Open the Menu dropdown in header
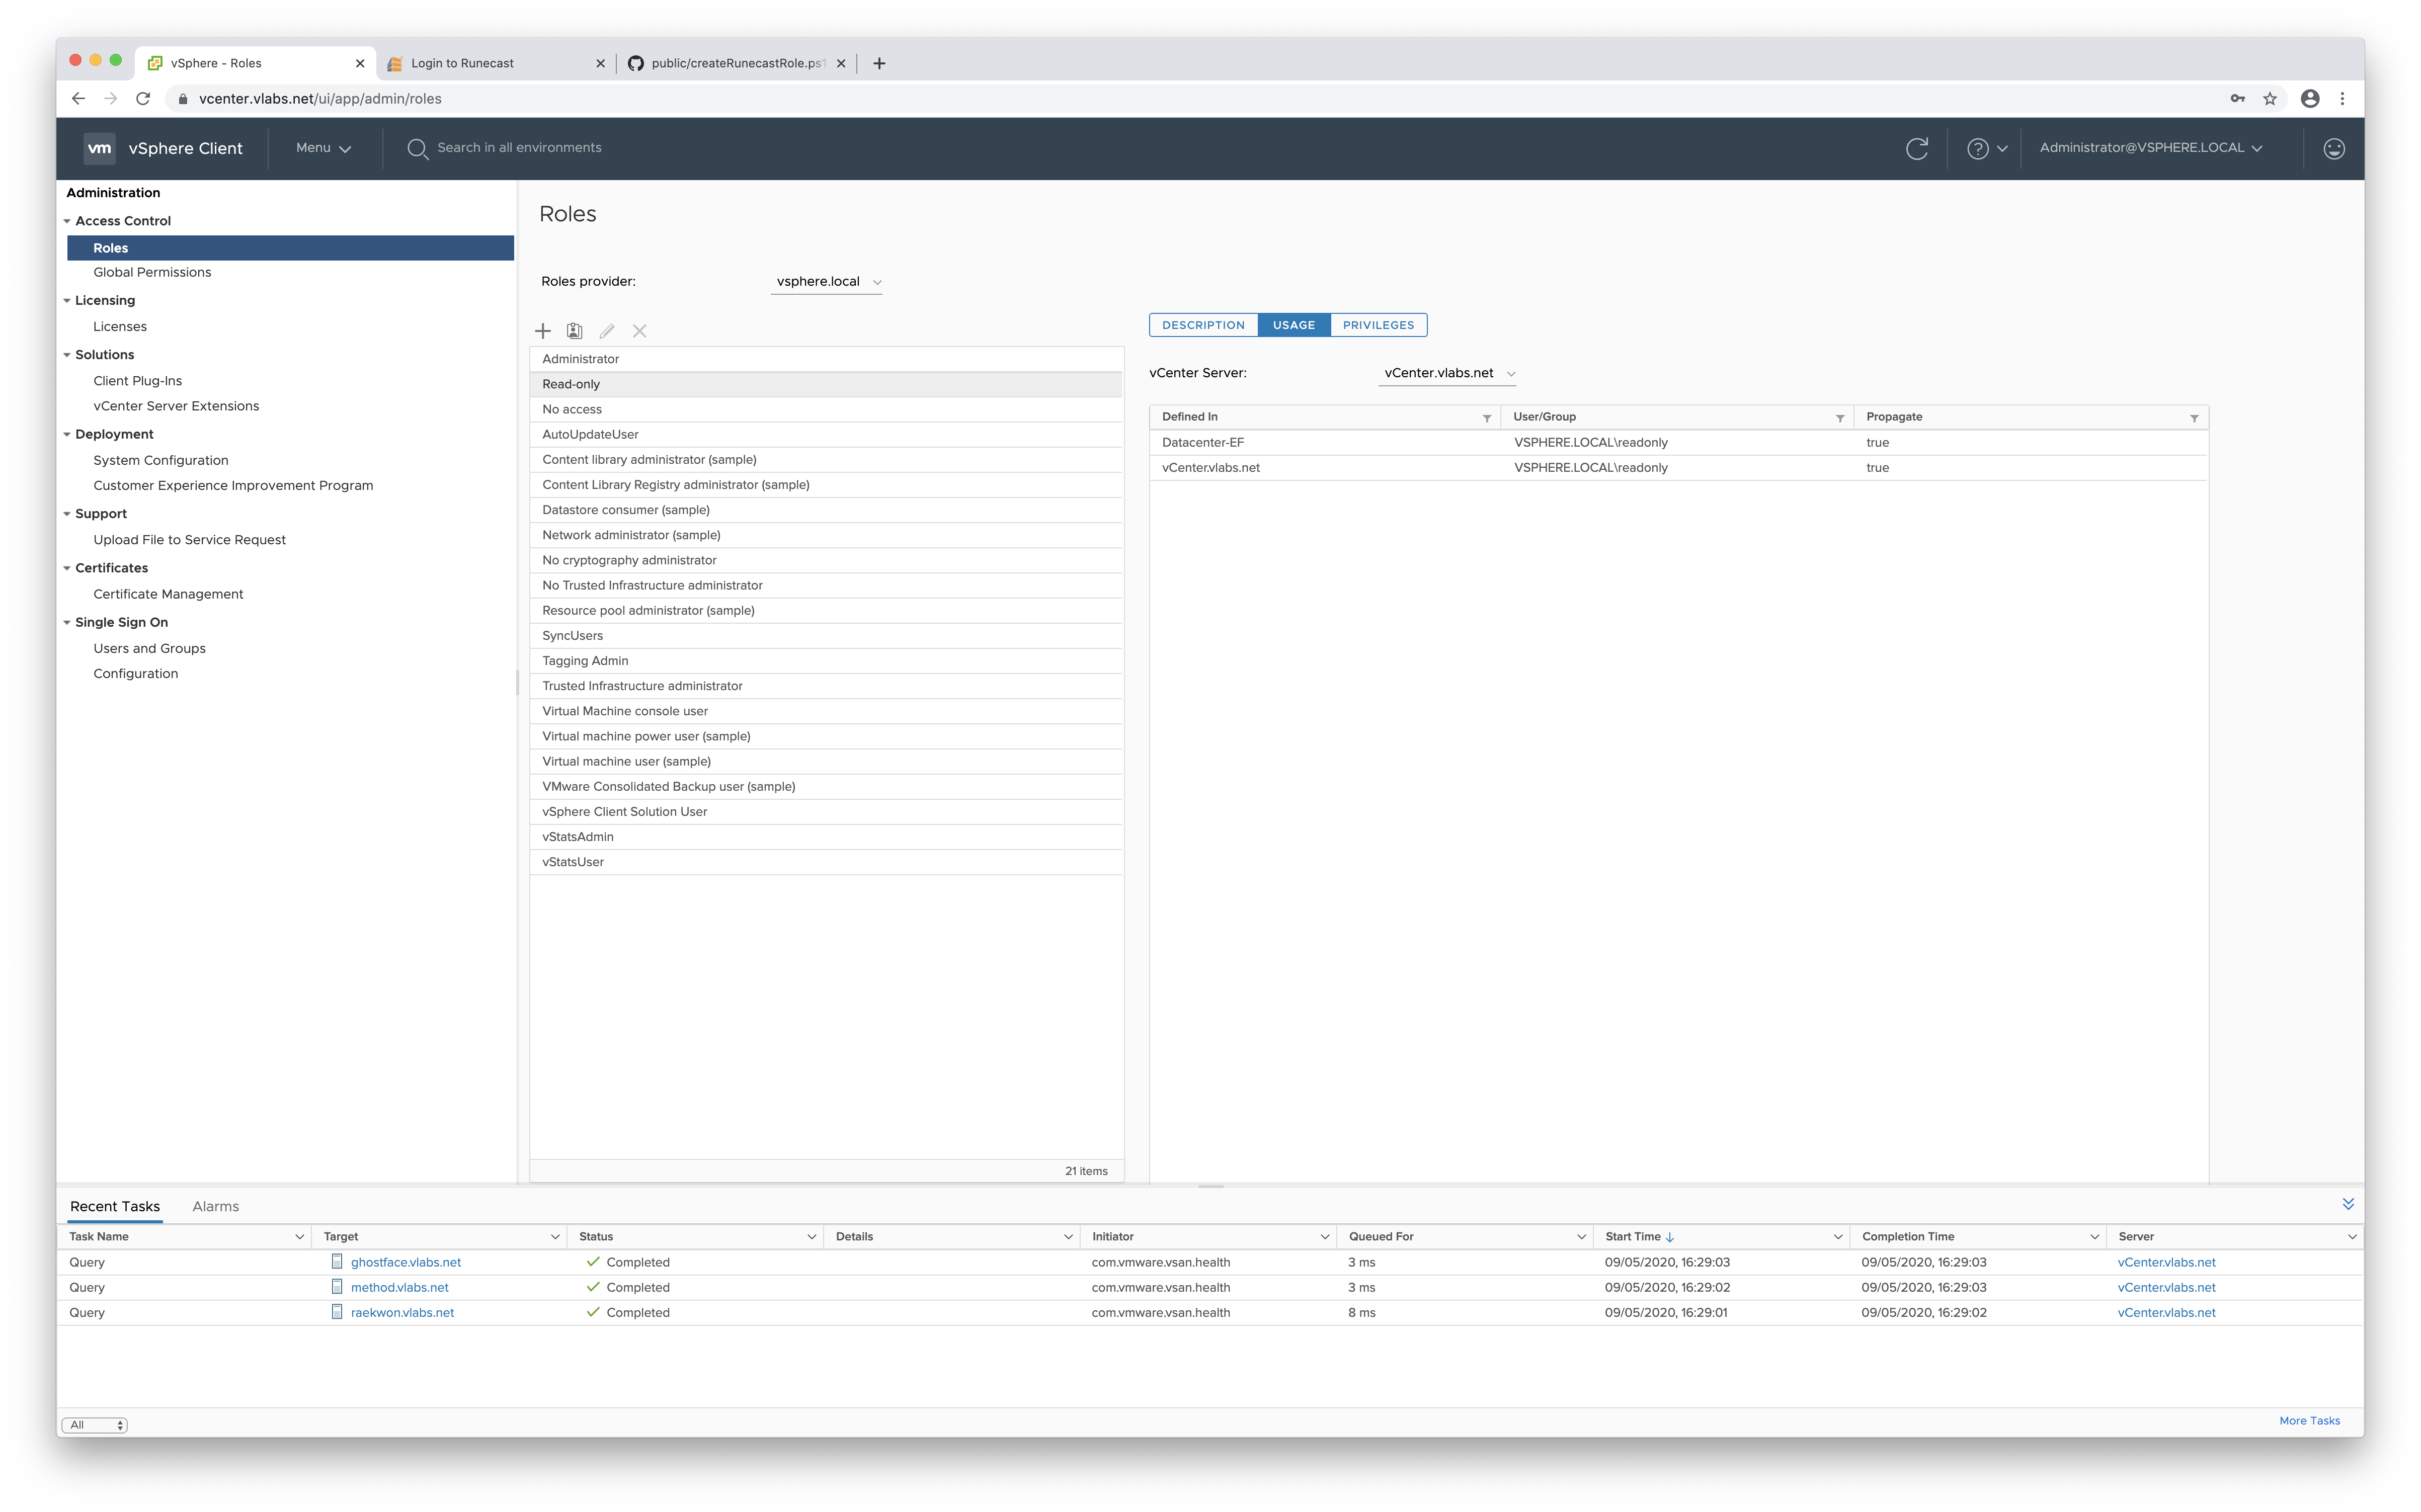Viewport: 2421px width, 1512px height. (323, 148)
